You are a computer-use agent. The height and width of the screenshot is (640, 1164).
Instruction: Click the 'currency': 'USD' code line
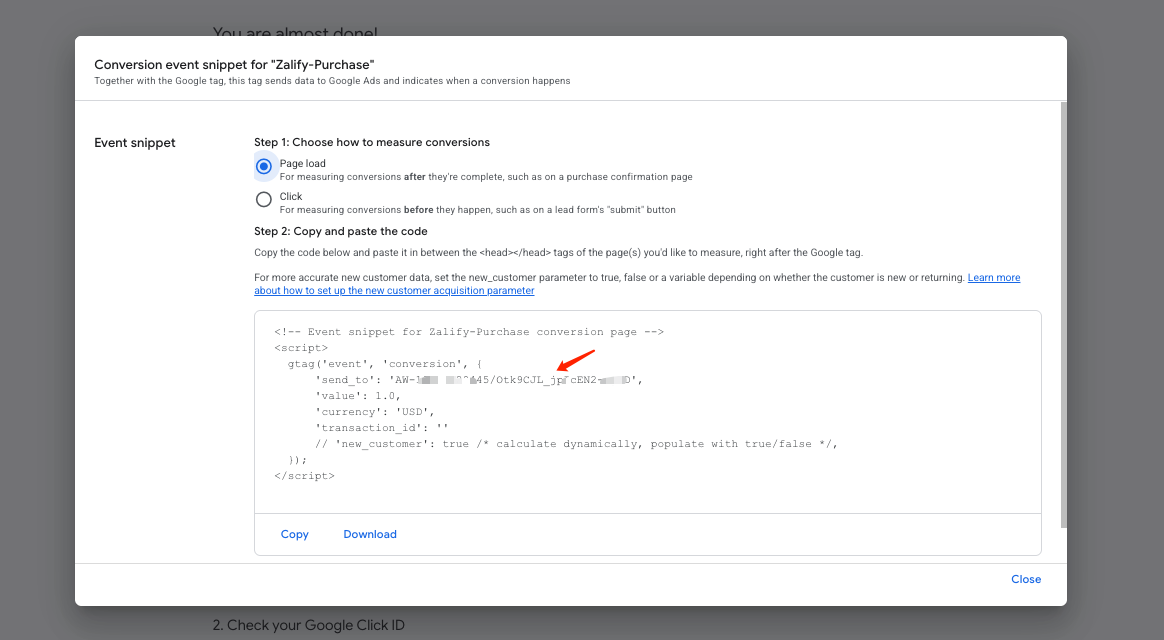click(375, 412)
